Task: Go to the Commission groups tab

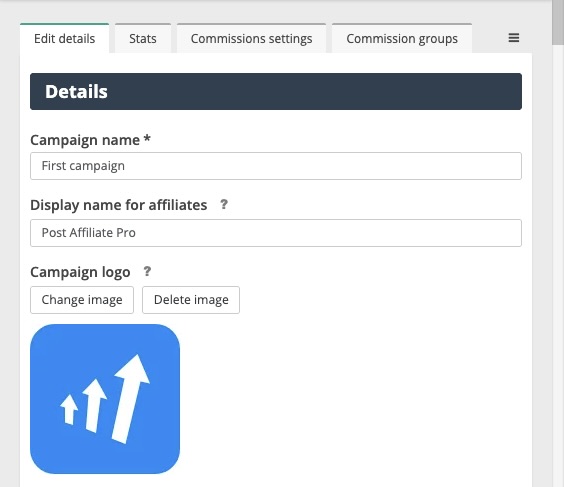Action: (x=402, y=38)
